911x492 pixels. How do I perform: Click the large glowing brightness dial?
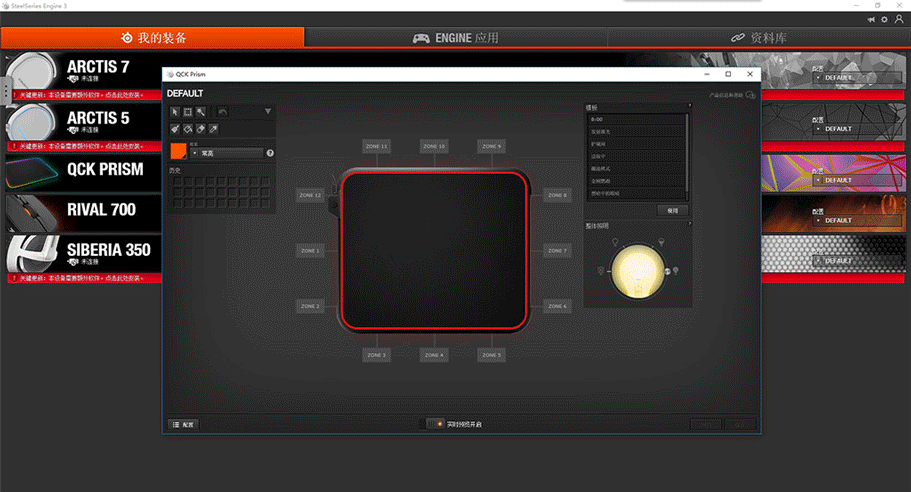tap(638, 271)
